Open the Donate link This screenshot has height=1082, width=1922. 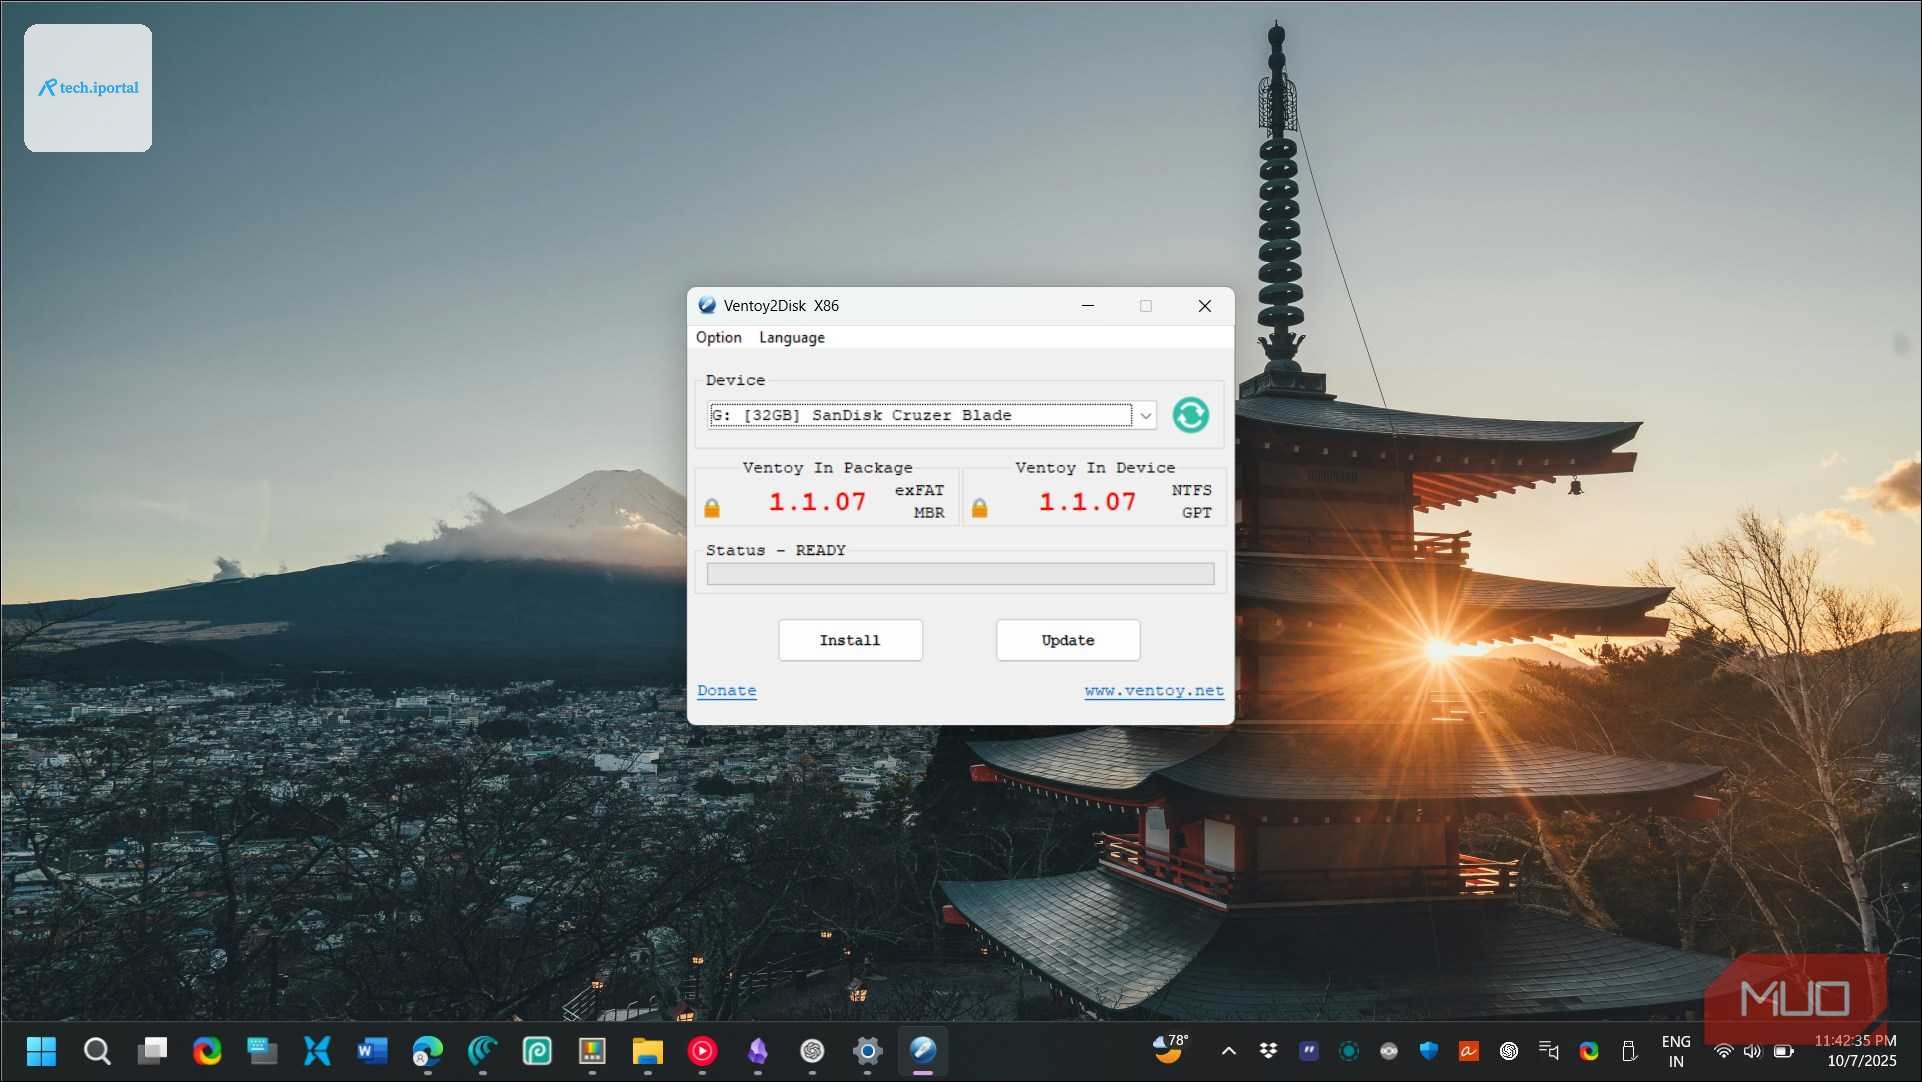click(x=727, y=691)
